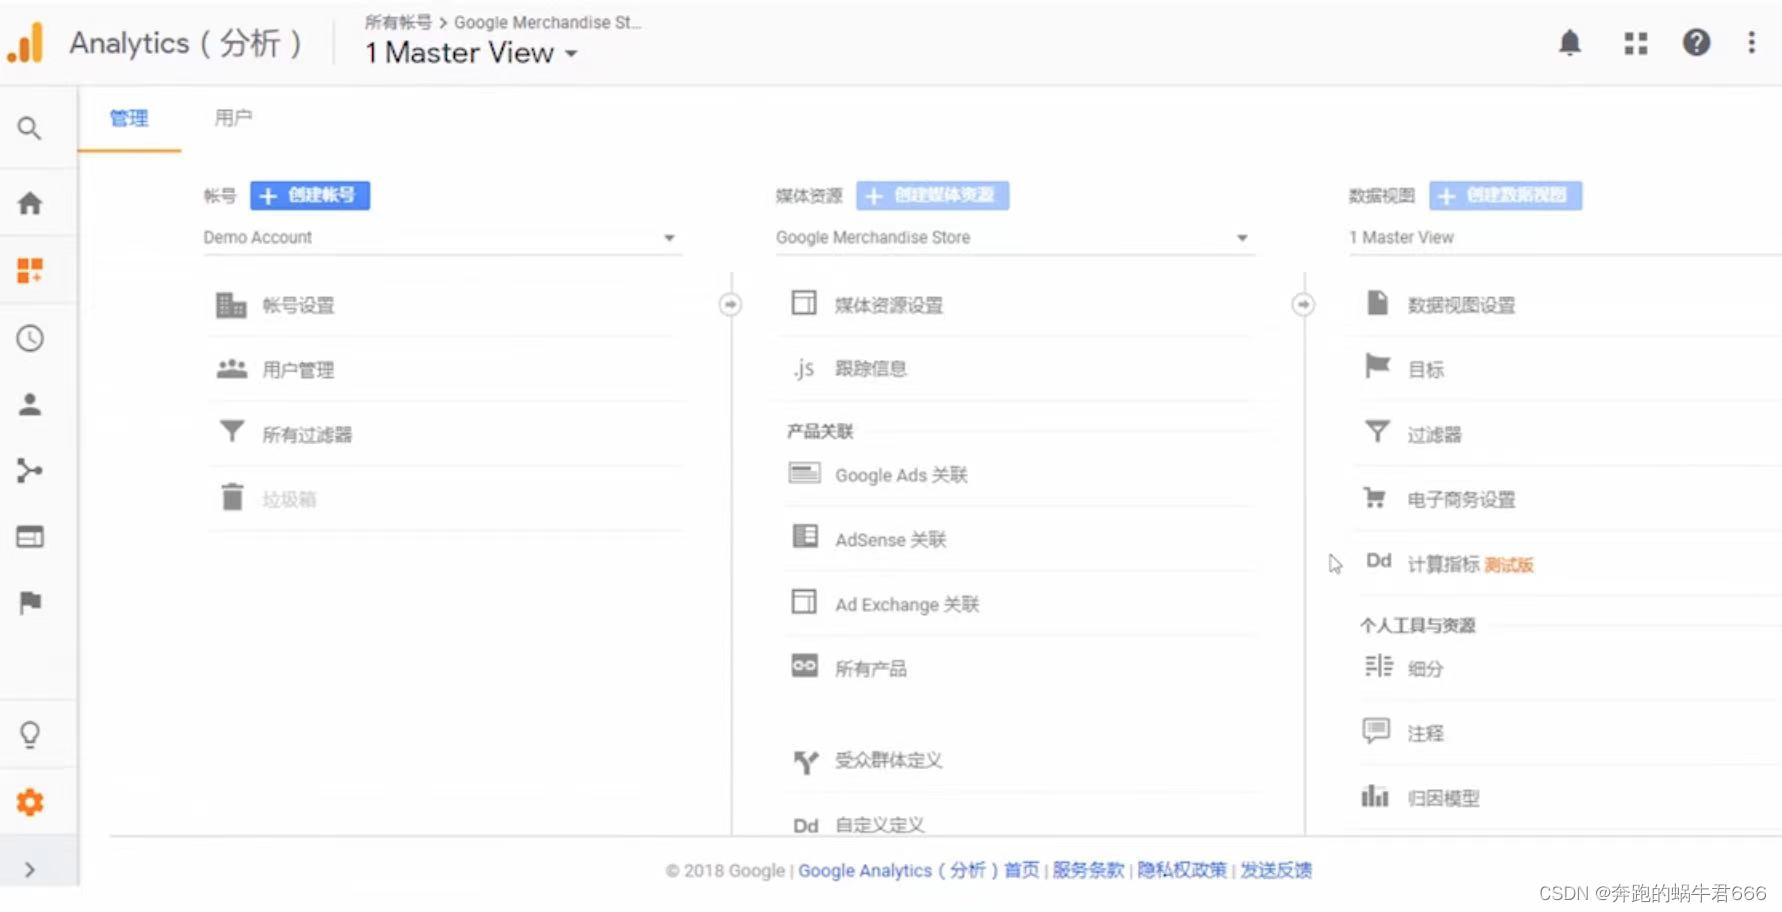This screenshot has height=912, width=1782.
Task: Go to Home via house icon
Action: point(30,203)
